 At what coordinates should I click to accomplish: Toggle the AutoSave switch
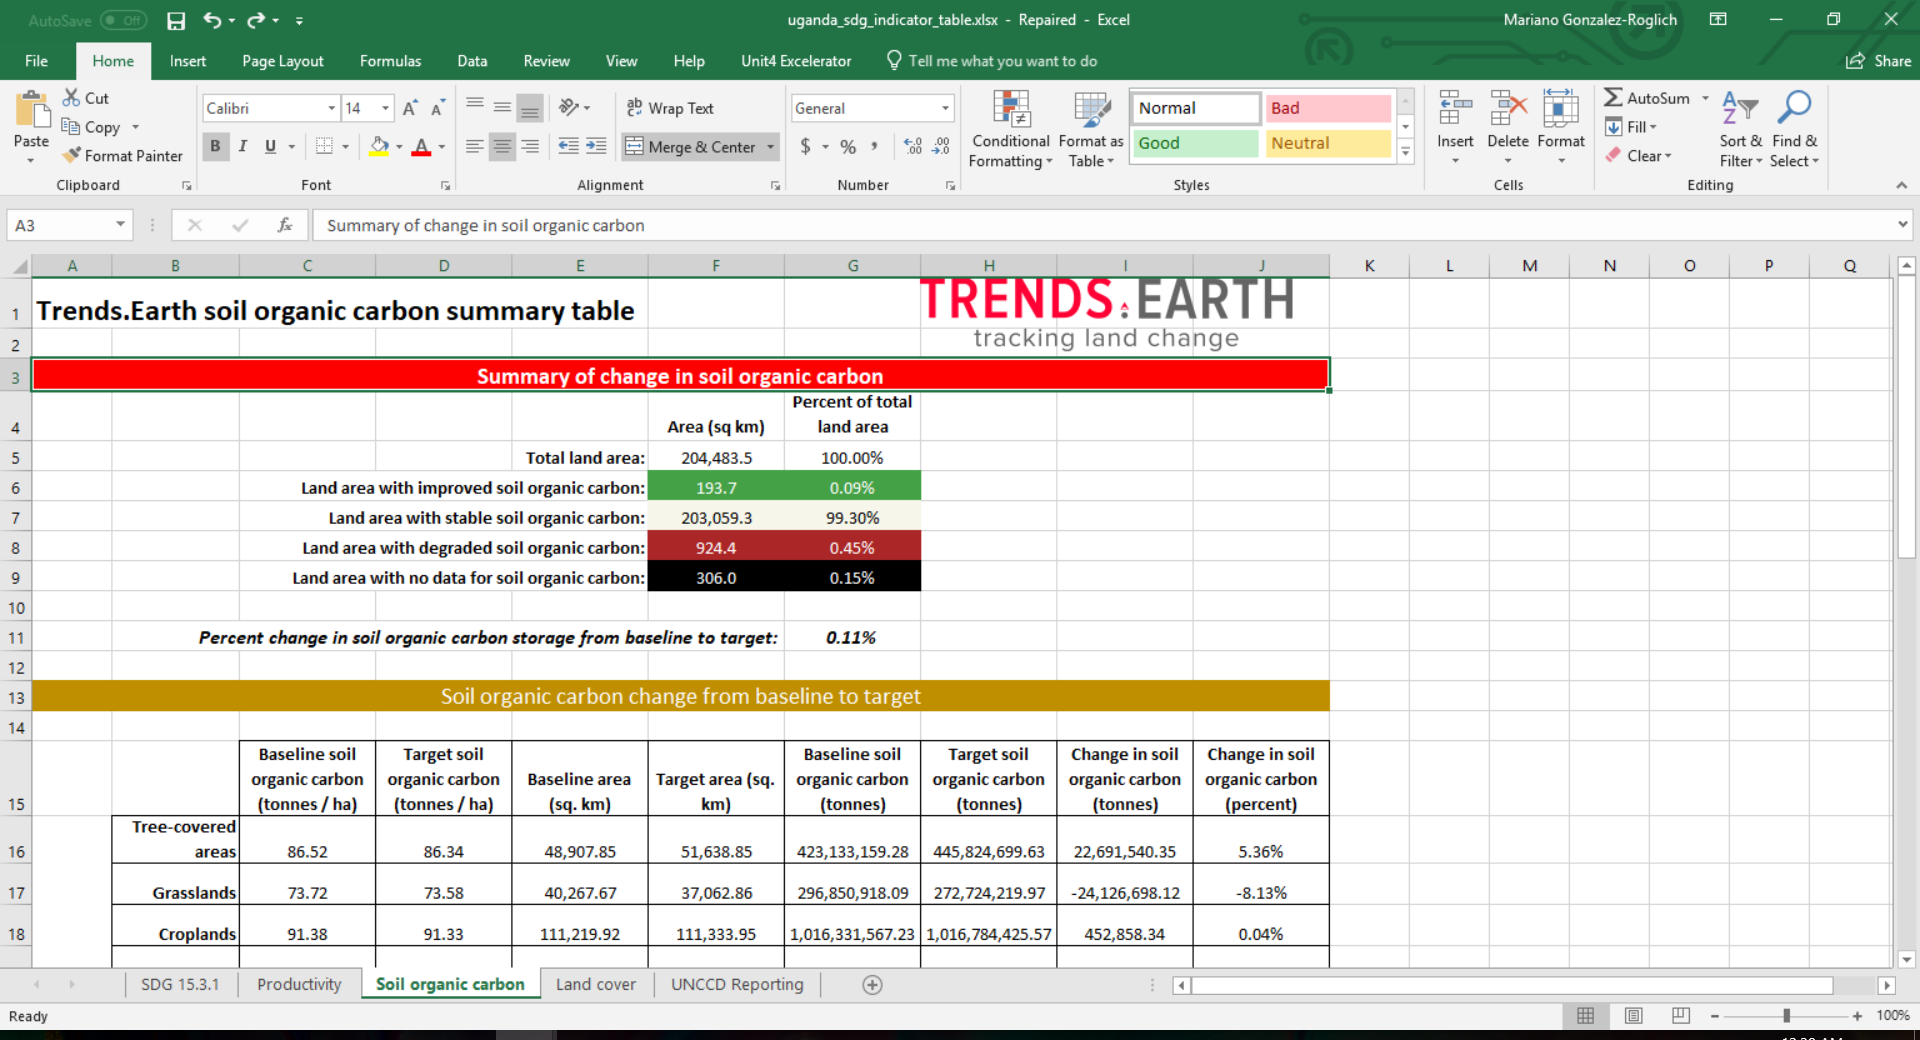[x=123, y=20]
